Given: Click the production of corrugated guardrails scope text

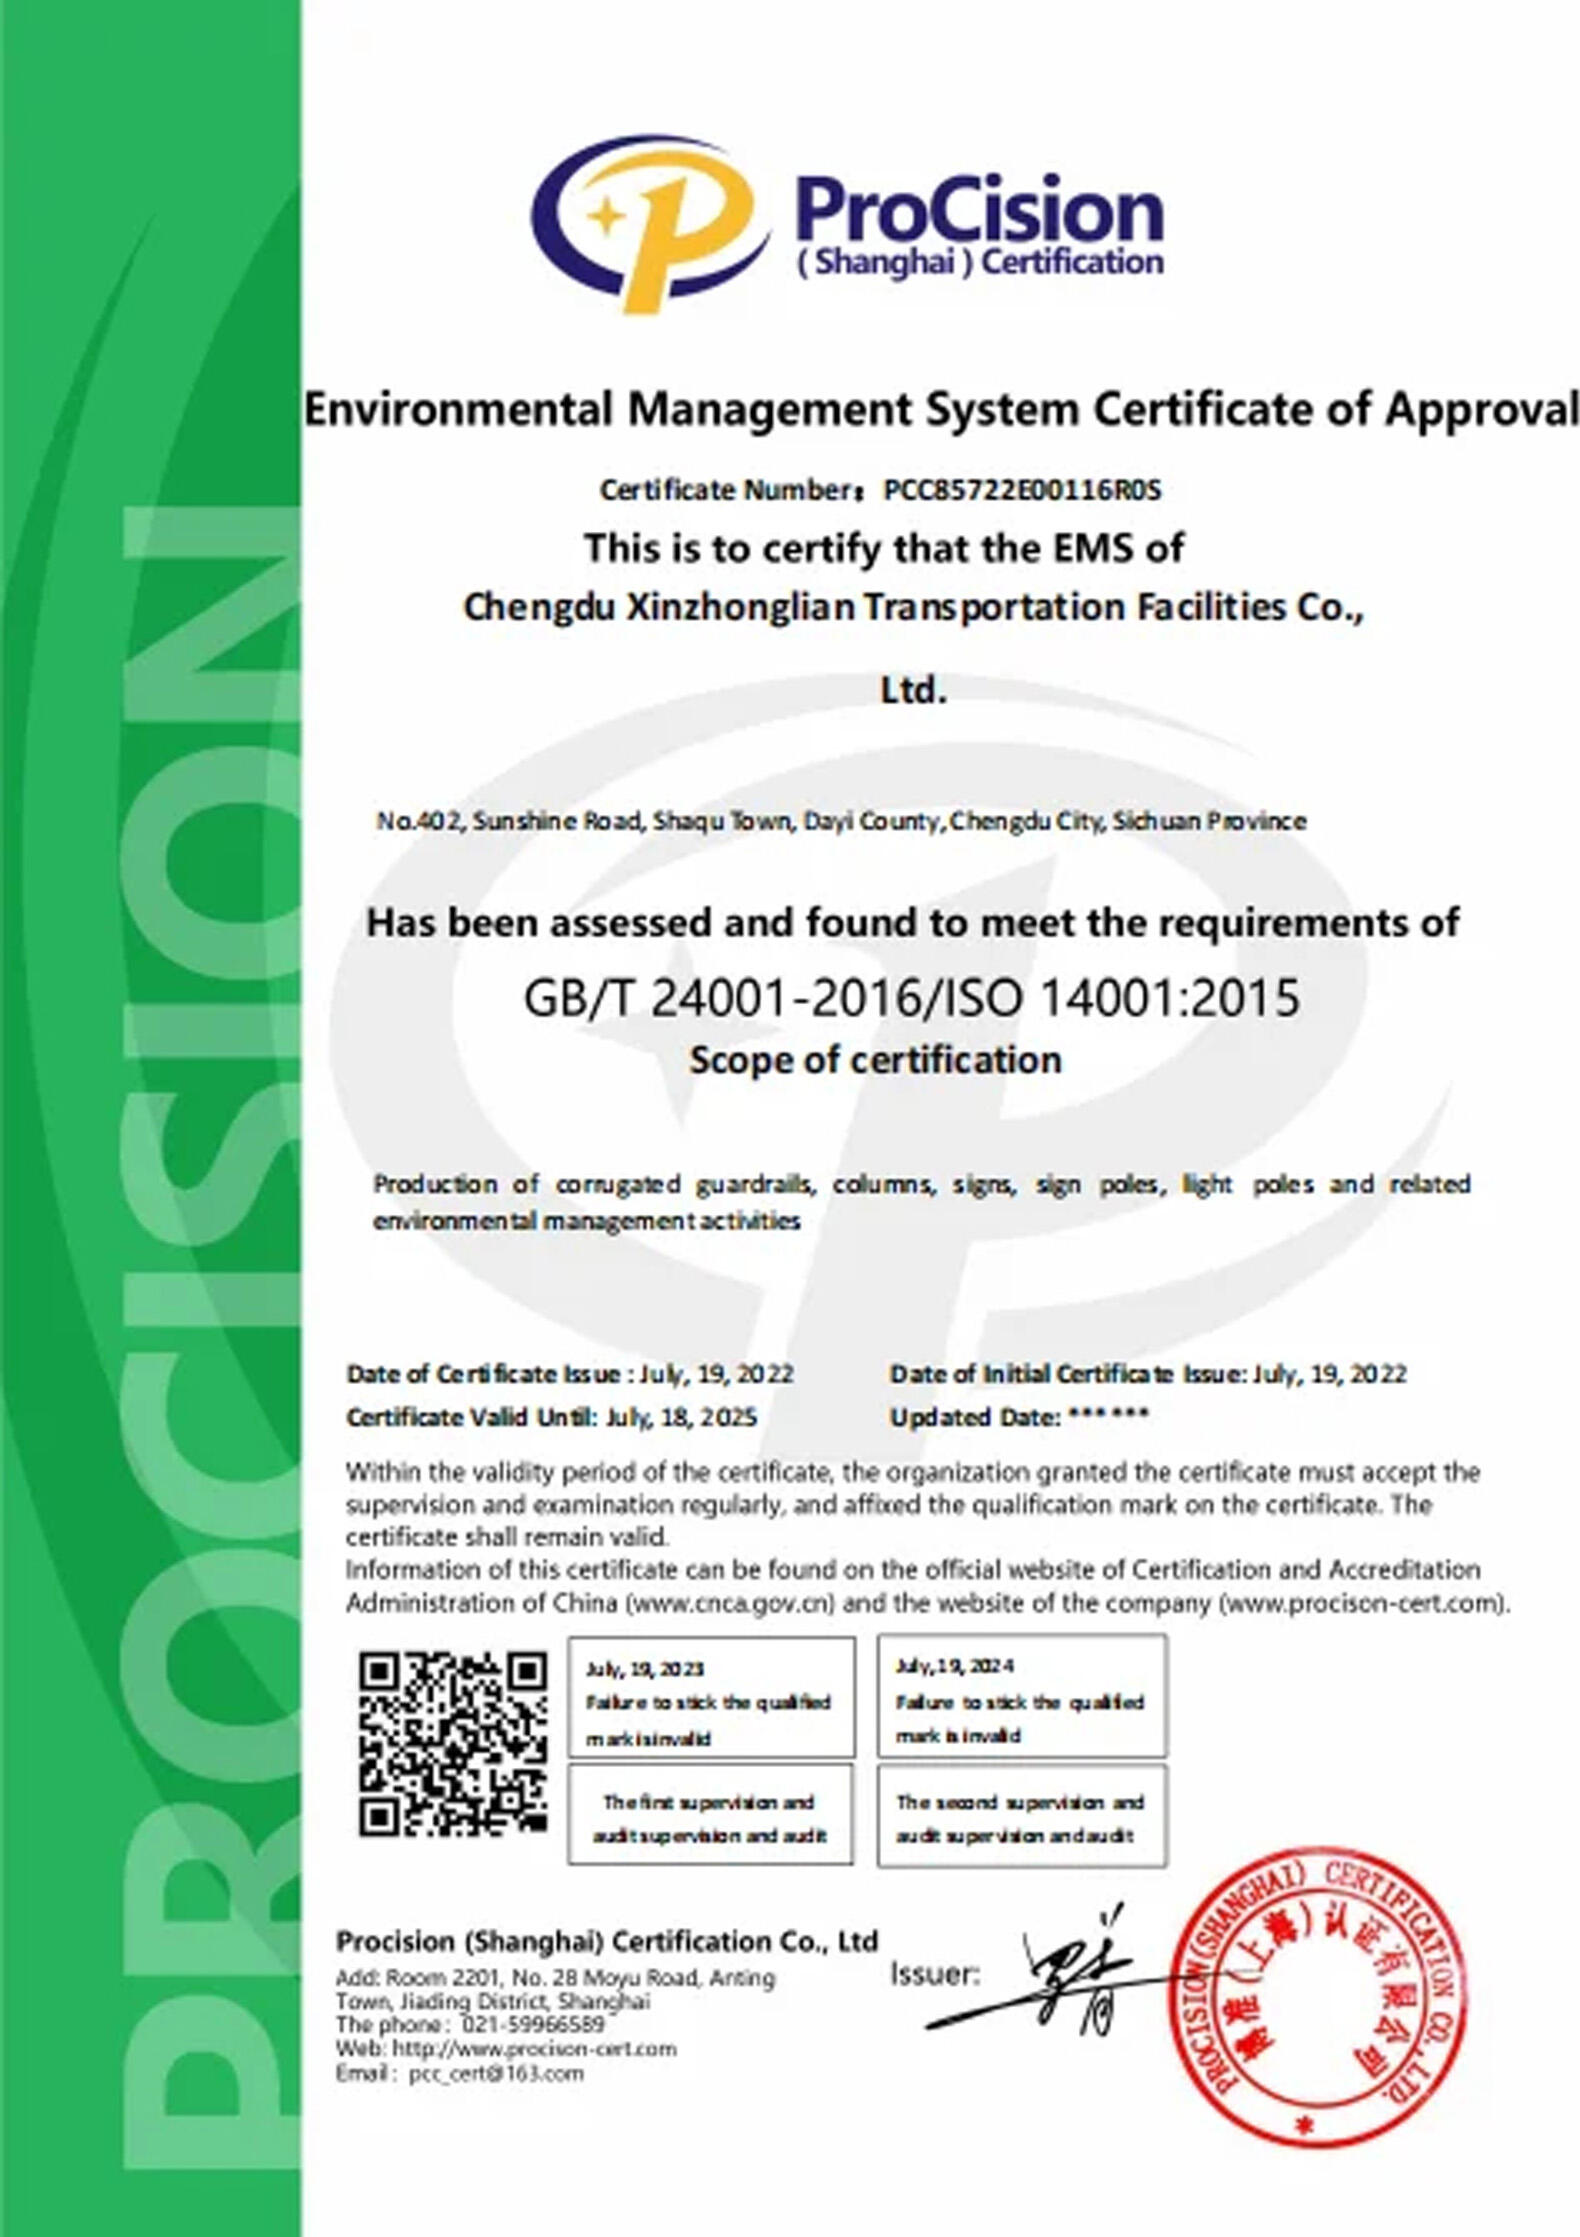Looking at the screenshot, I should (x=921, y=1202).
